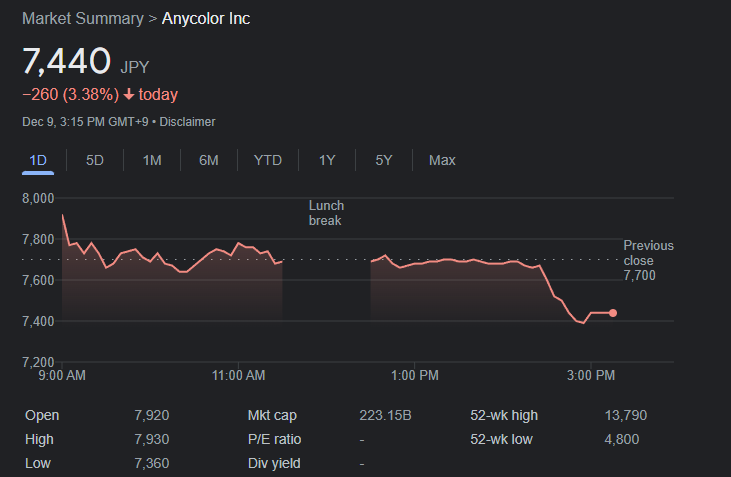
Task: Switch to the 5D chart tab
Action: coord(95,160)
